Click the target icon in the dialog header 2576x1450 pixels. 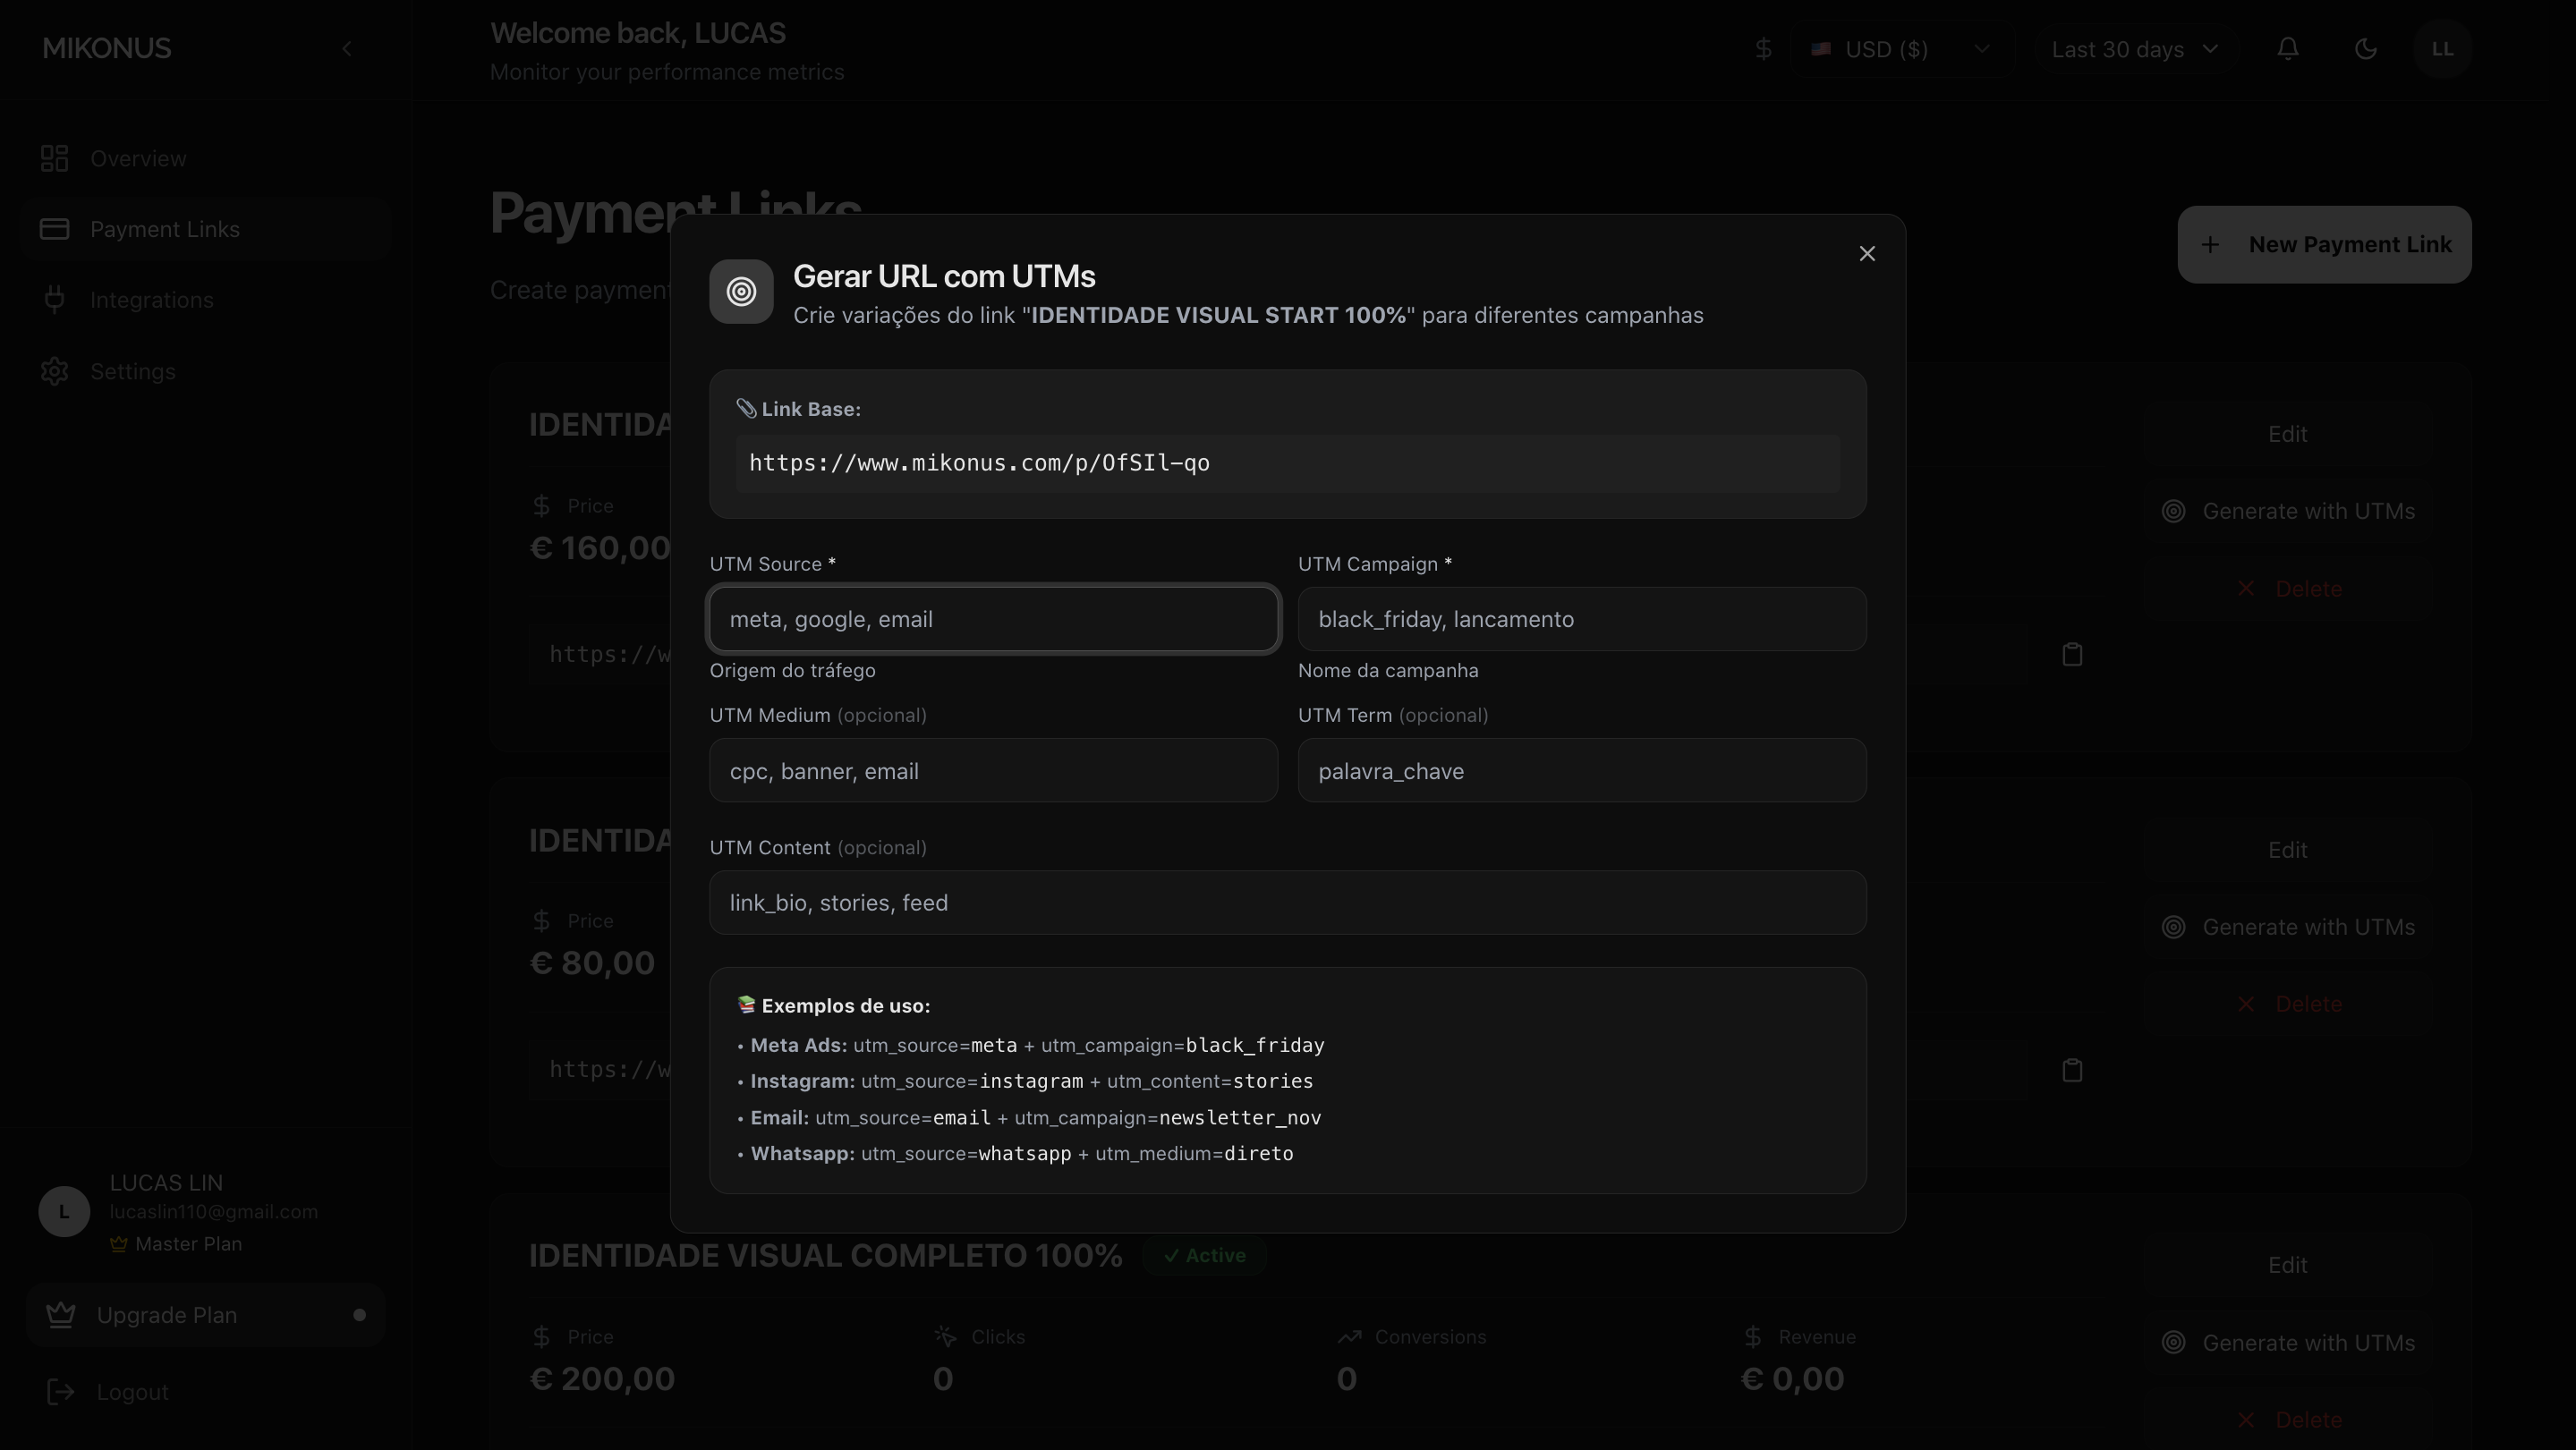point(741,292)
